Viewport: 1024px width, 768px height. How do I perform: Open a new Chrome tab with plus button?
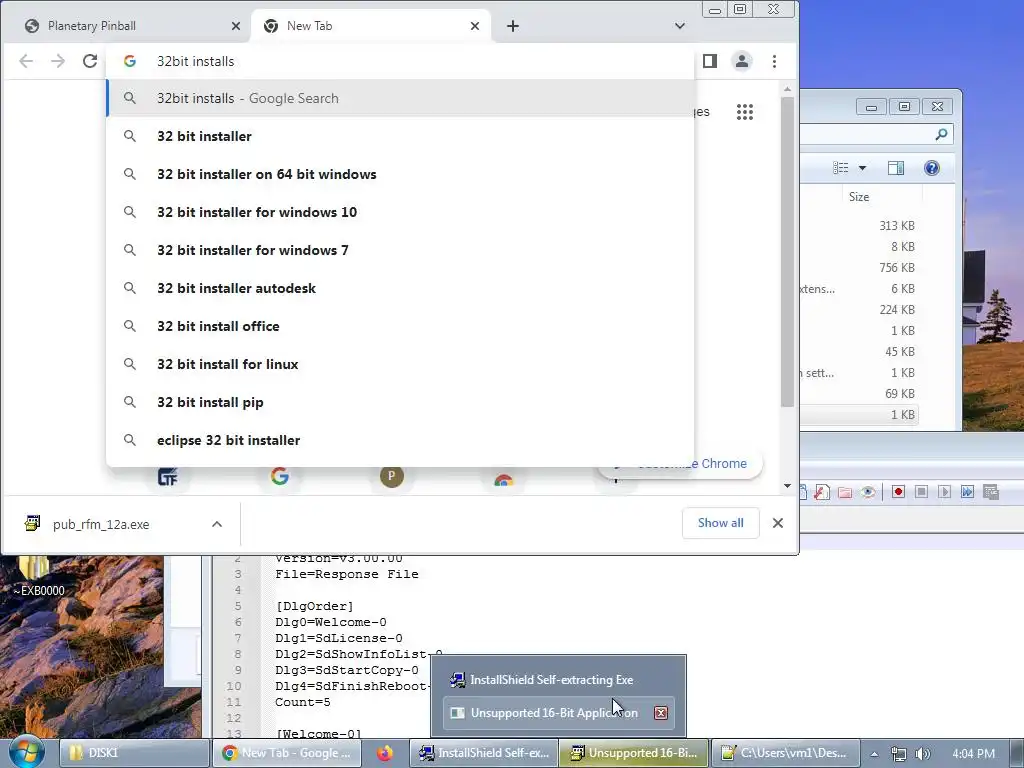(513, 26)
